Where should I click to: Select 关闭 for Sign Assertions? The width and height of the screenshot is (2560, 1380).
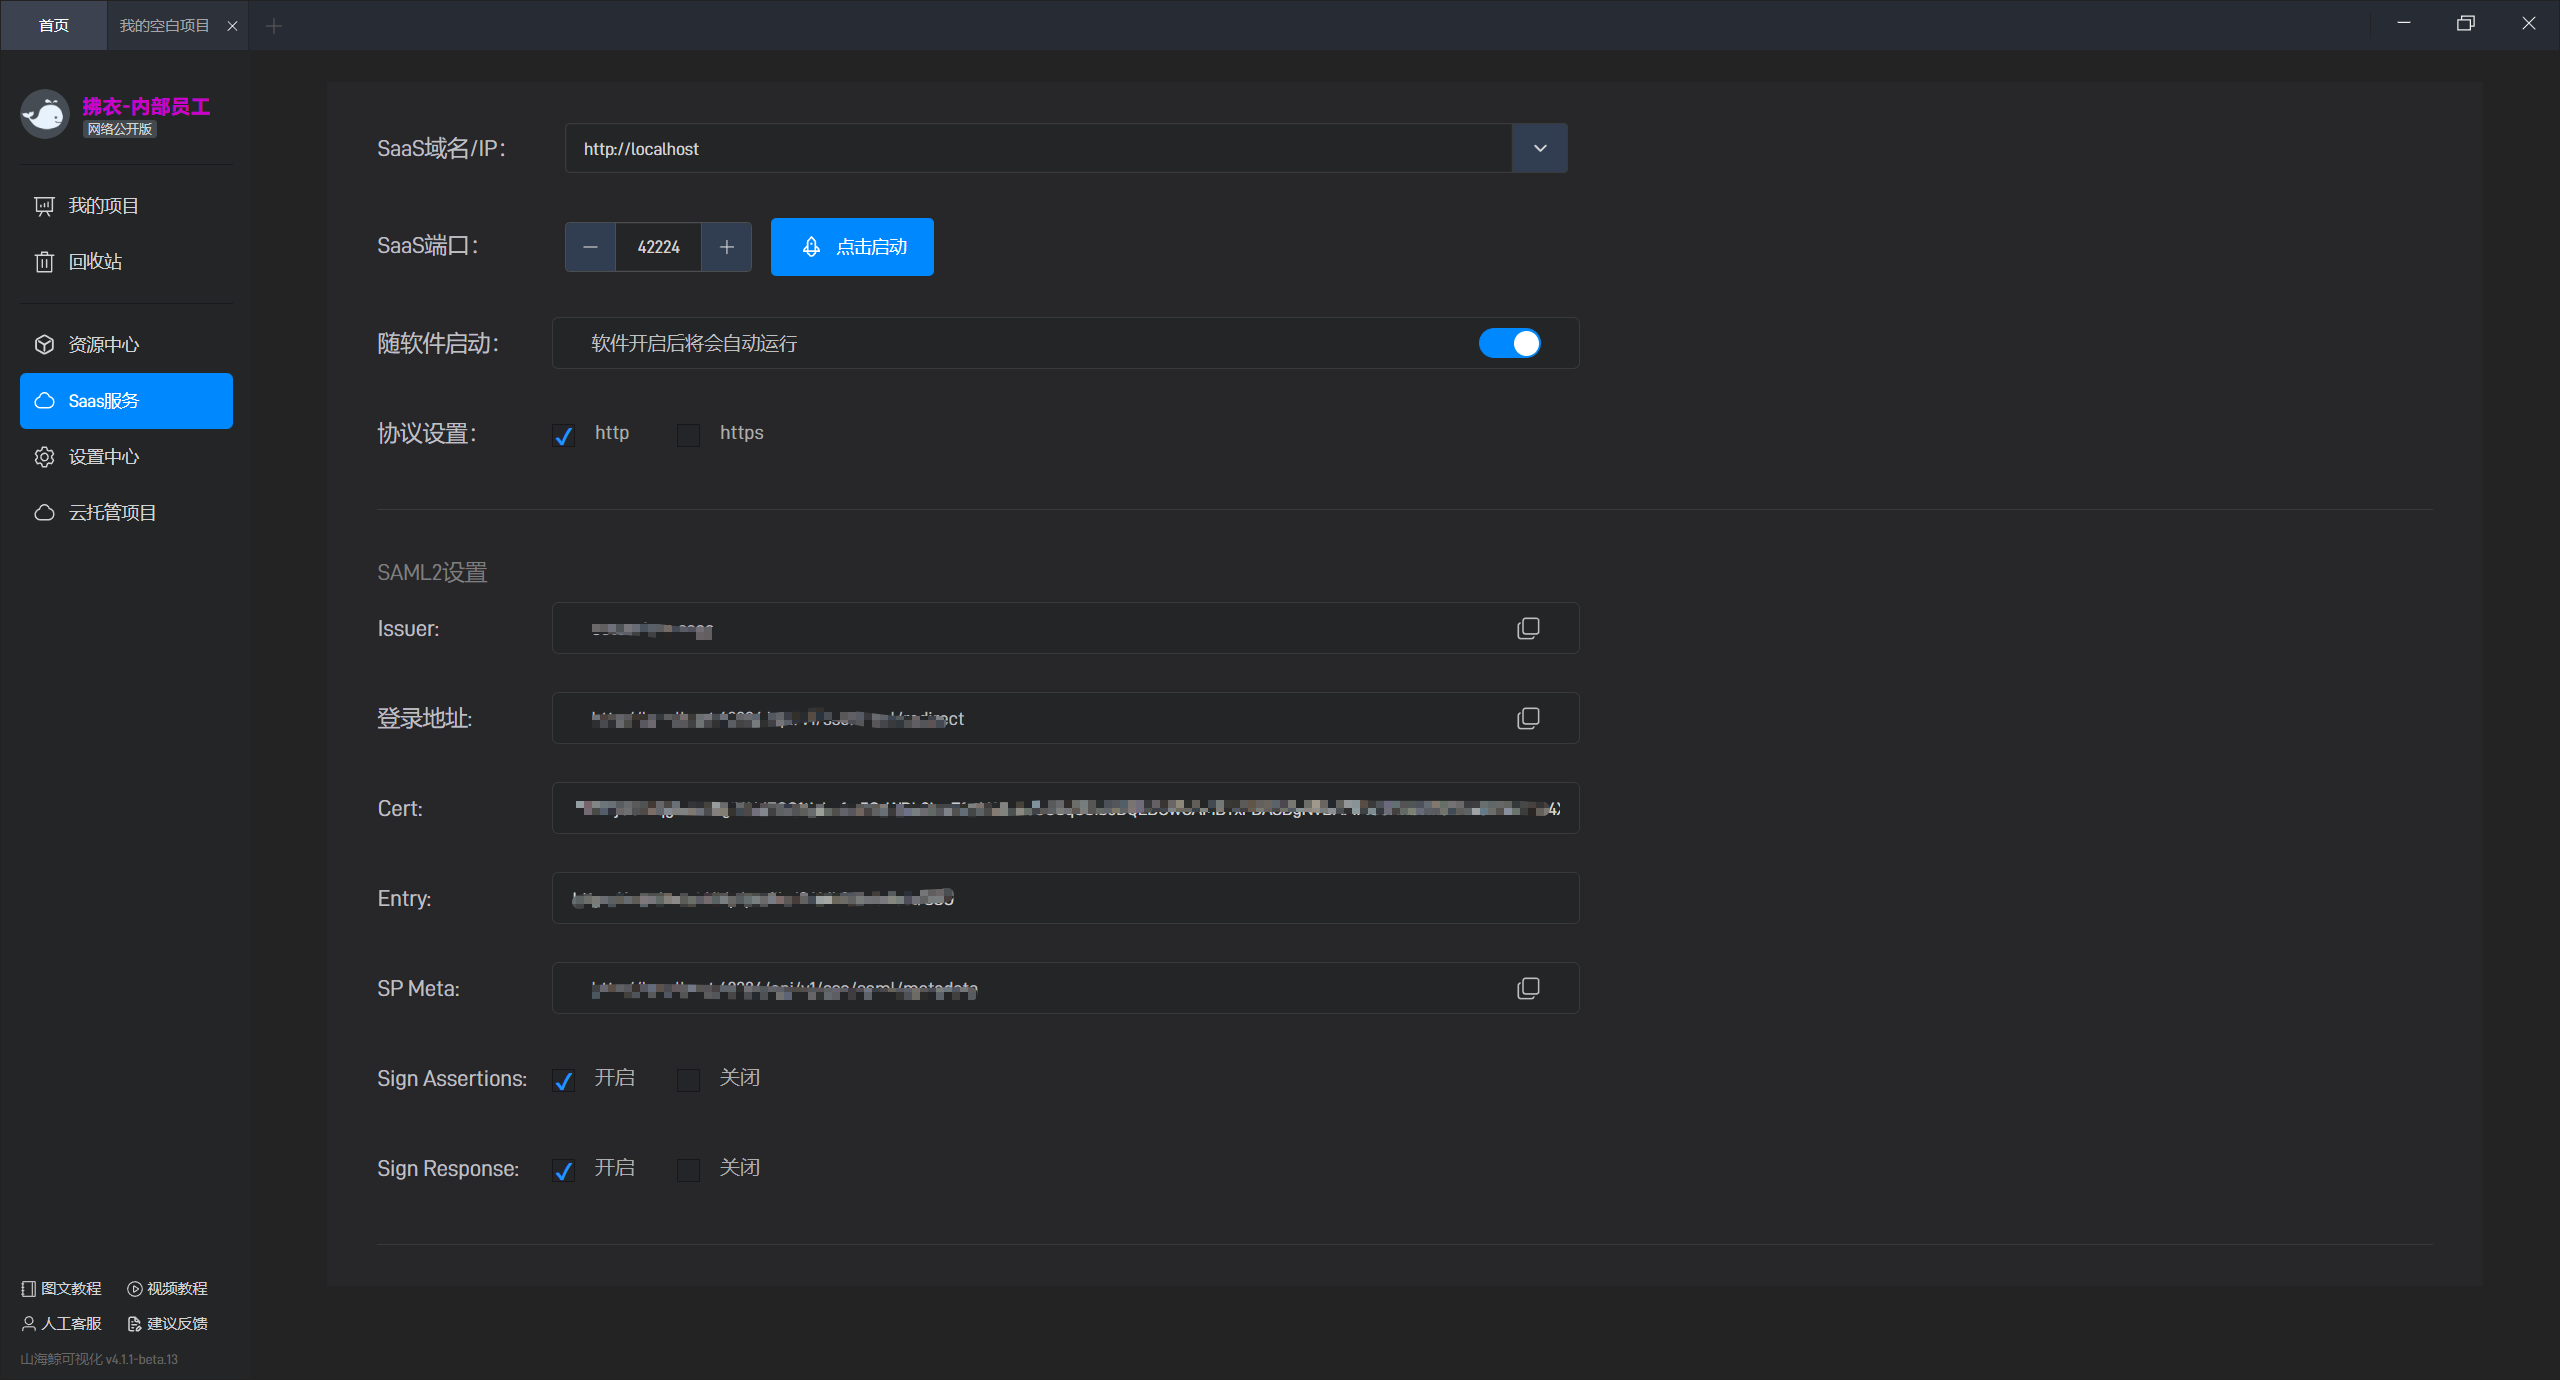tap(688, 1080)
